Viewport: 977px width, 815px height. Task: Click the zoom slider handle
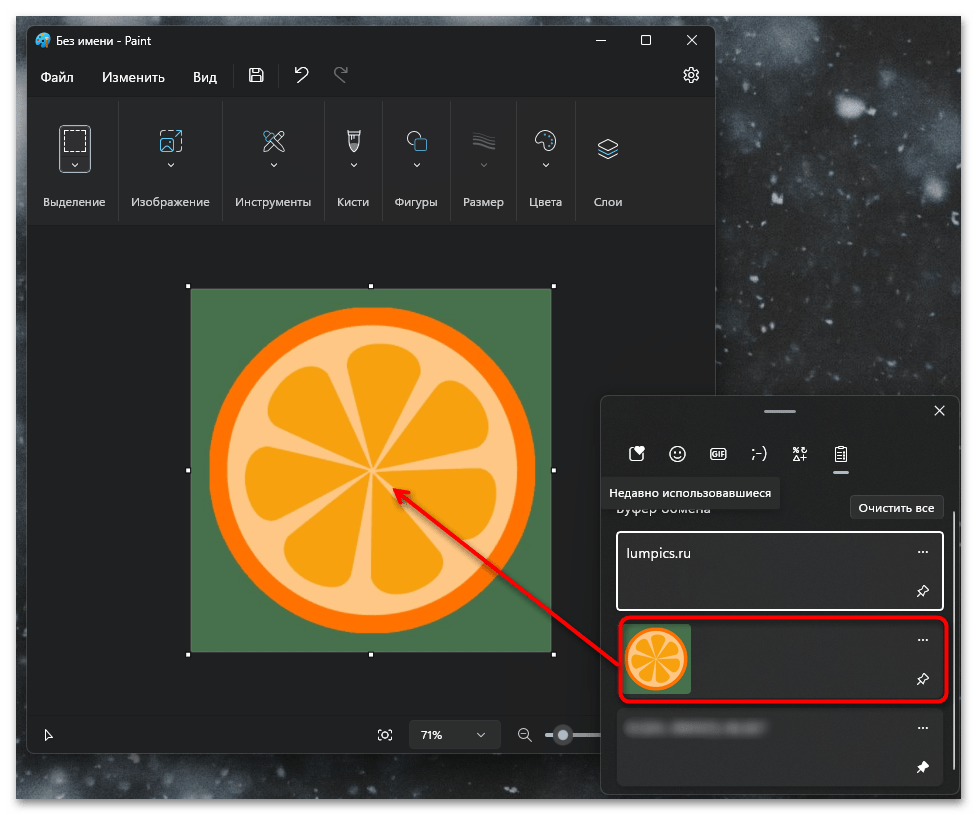coord(563,735)
